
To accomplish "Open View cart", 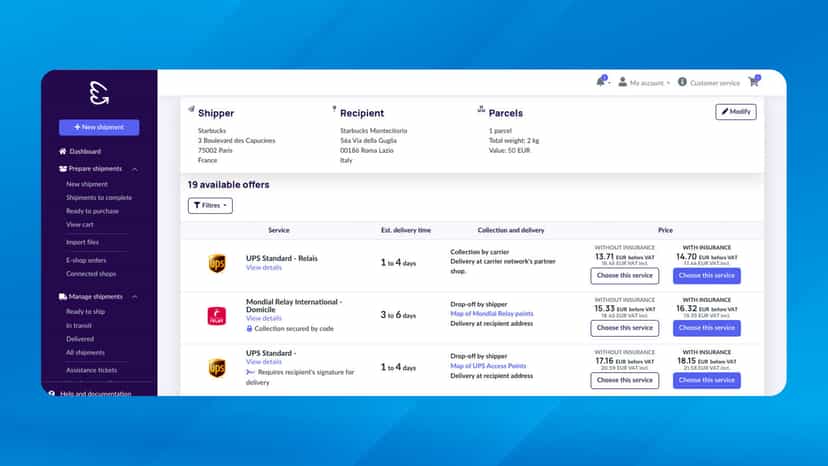I will pos(80,225).
